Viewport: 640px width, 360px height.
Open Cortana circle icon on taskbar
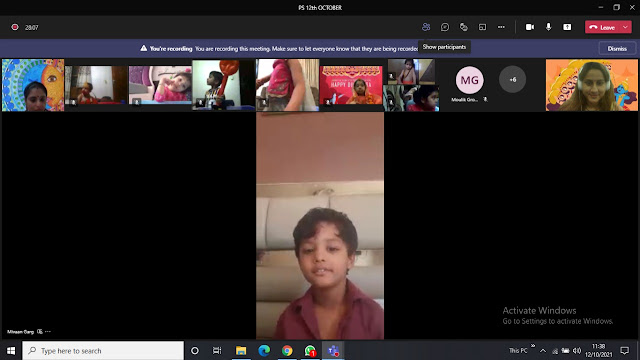[195, 351]
